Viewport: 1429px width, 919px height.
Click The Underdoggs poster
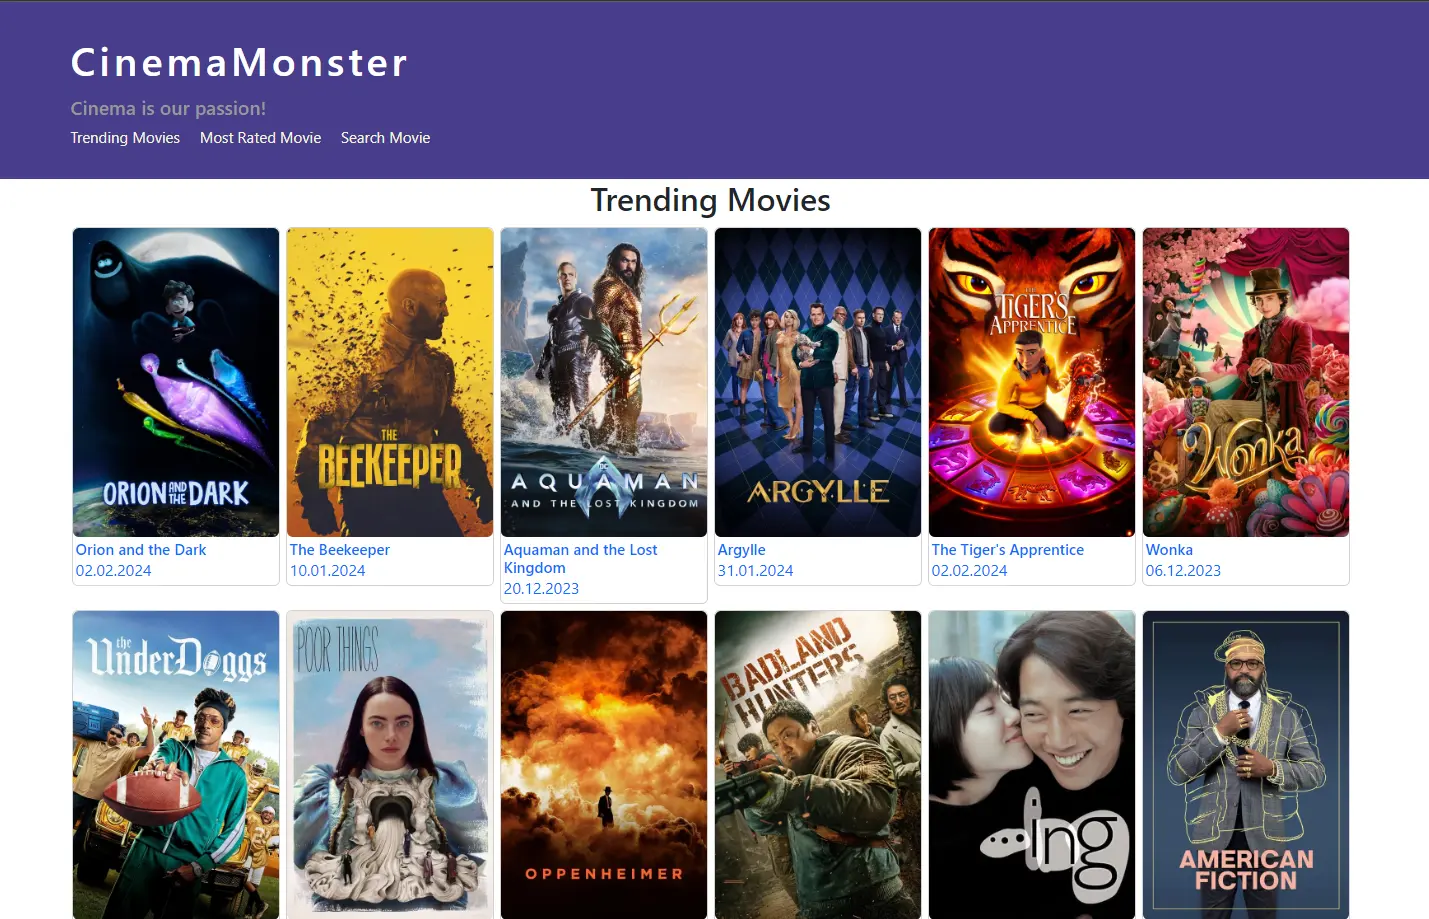175,765
